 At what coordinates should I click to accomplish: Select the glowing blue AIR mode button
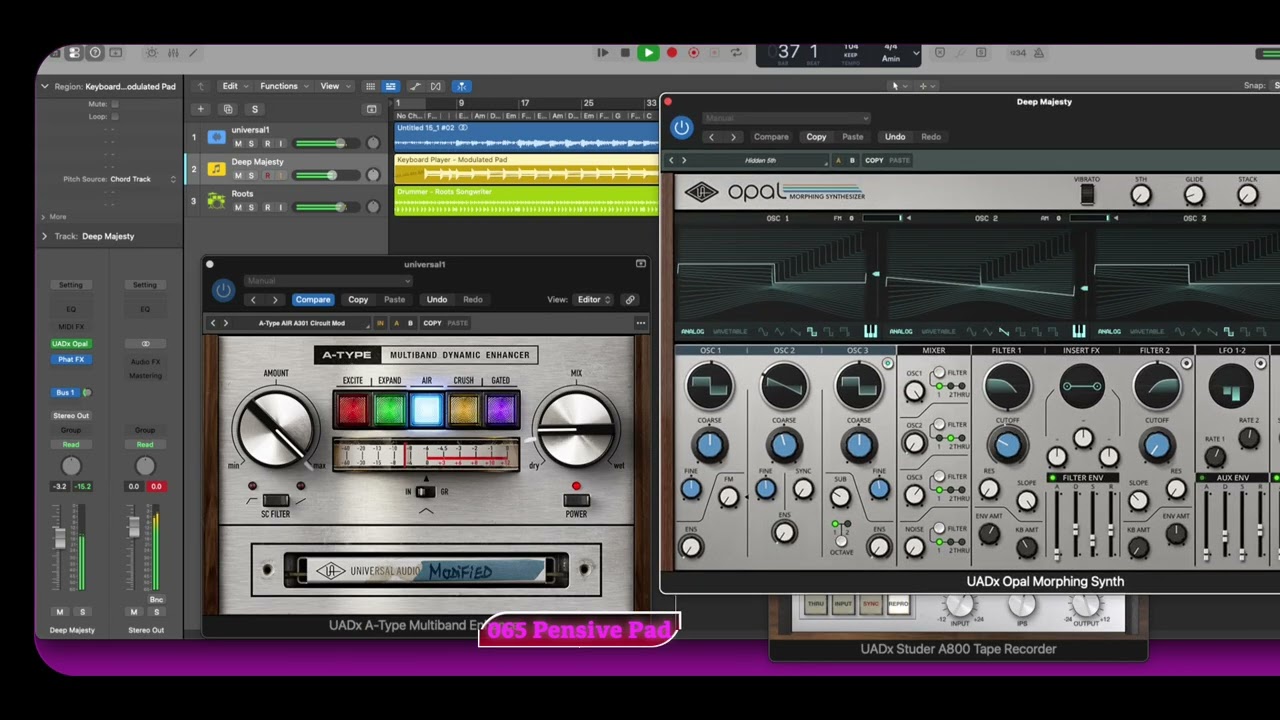426,409
